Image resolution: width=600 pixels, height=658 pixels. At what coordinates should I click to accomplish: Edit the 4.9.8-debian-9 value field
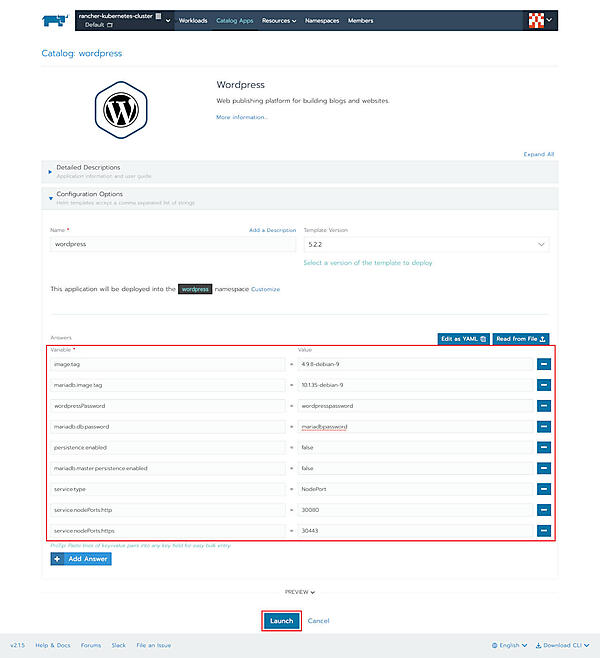(415, 364)
